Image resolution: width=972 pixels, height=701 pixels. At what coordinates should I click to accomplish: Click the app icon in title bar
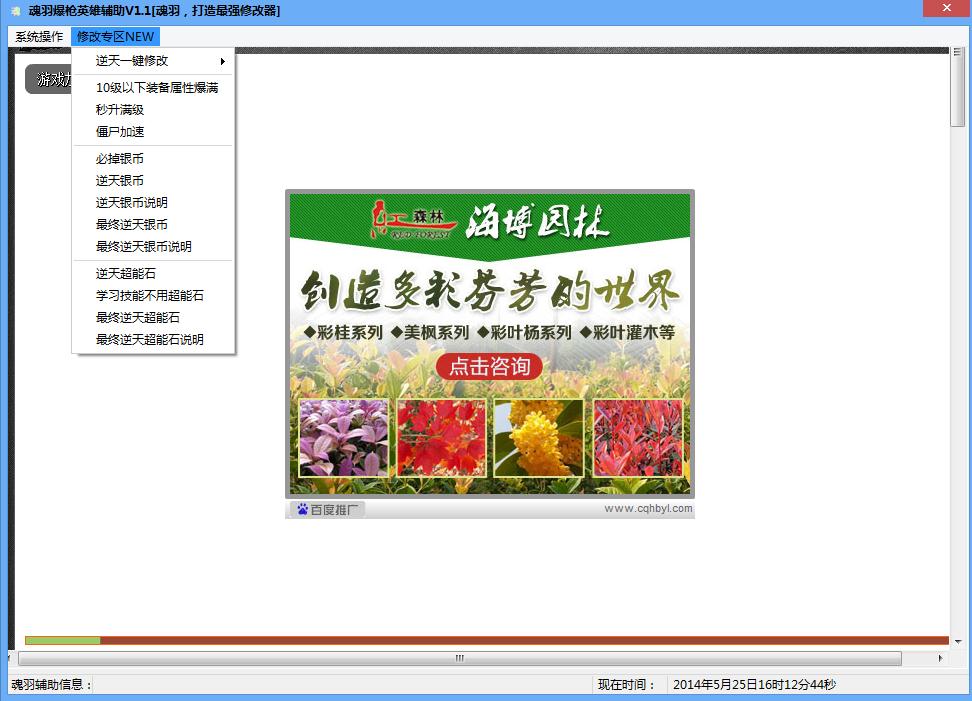(x=15, y=11)
